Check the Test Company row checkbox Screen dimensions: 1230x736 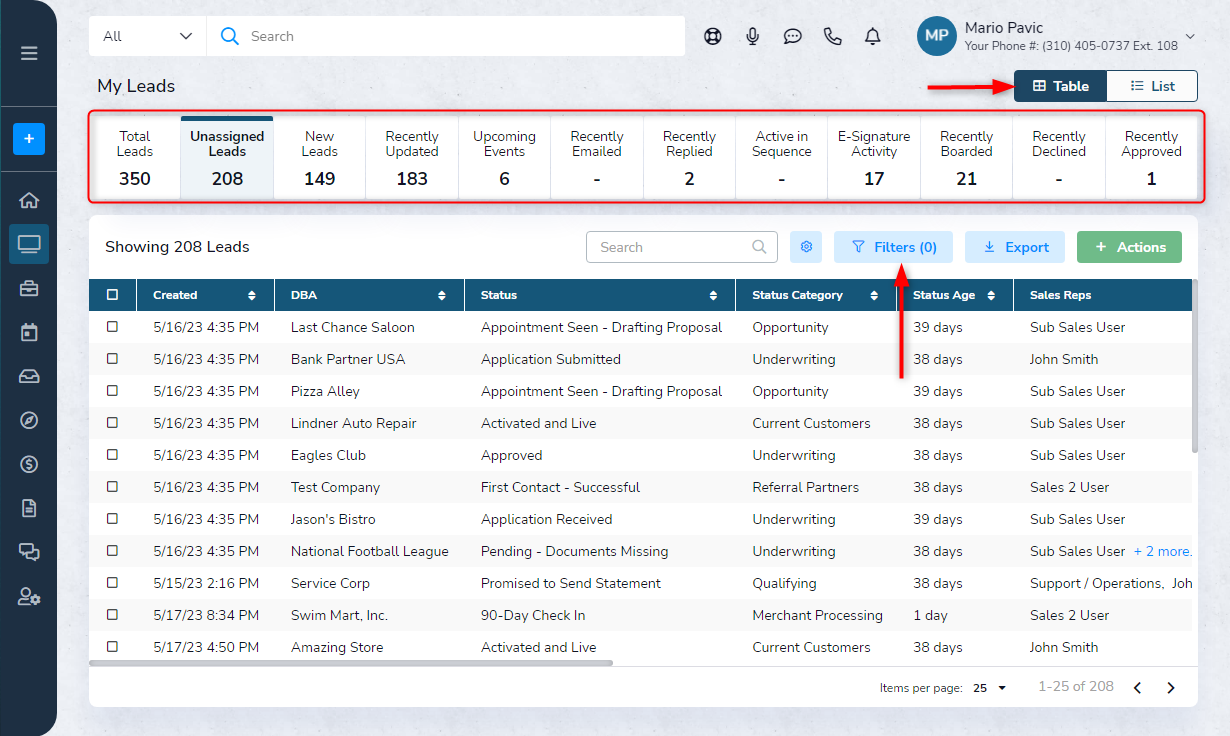tap(112, 487)
